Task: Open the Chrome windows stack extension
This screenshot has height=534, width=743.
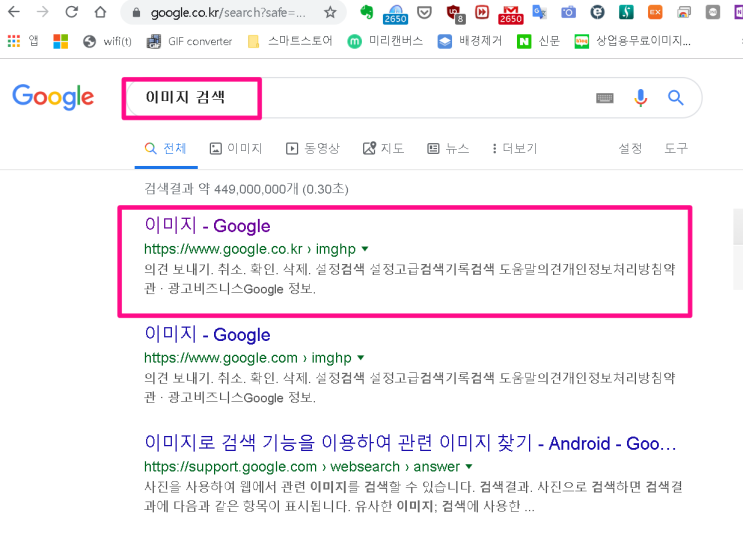Action: (684, 12)
